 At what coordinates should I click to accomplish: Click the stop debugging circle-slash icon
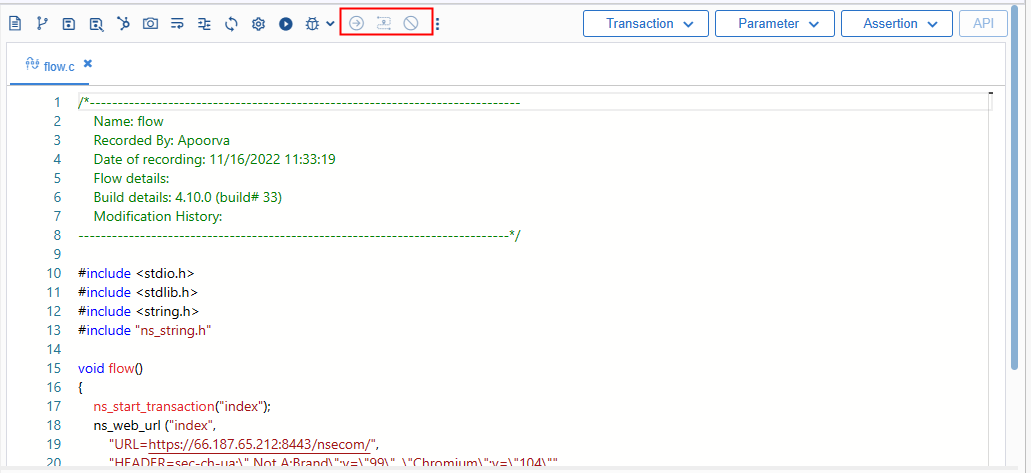coord(411,24)
